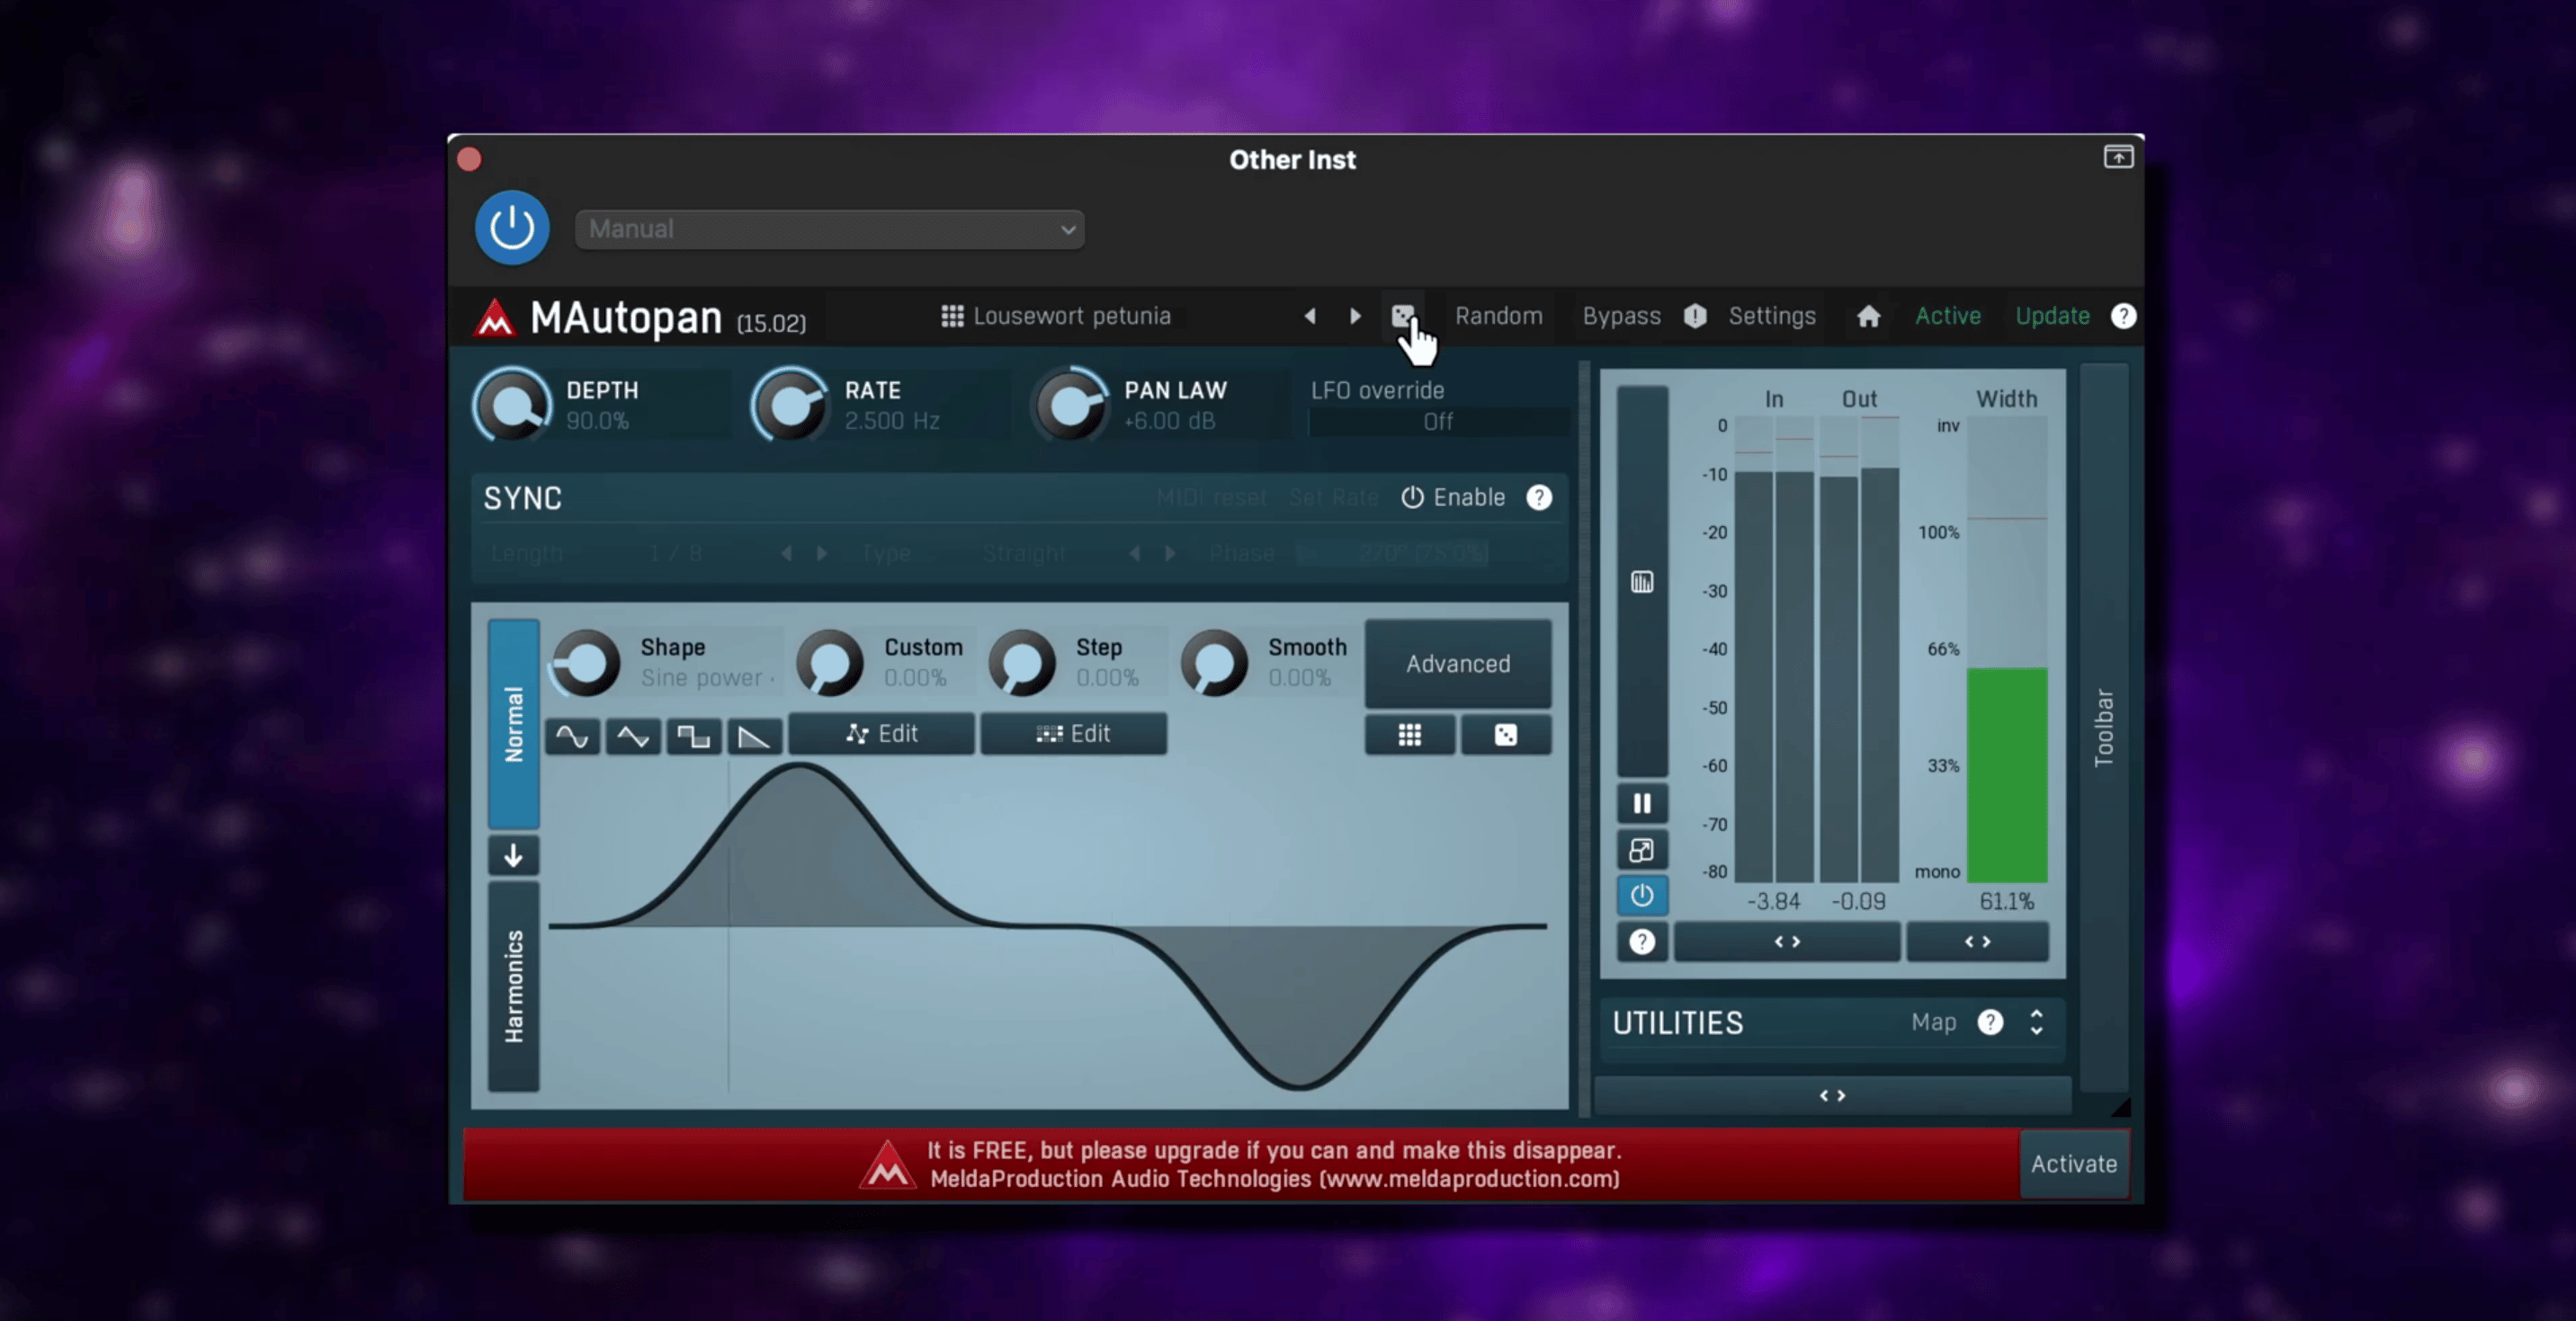Pause the meters
Screen dimensions: 2576x1321
click(1642, 804)
